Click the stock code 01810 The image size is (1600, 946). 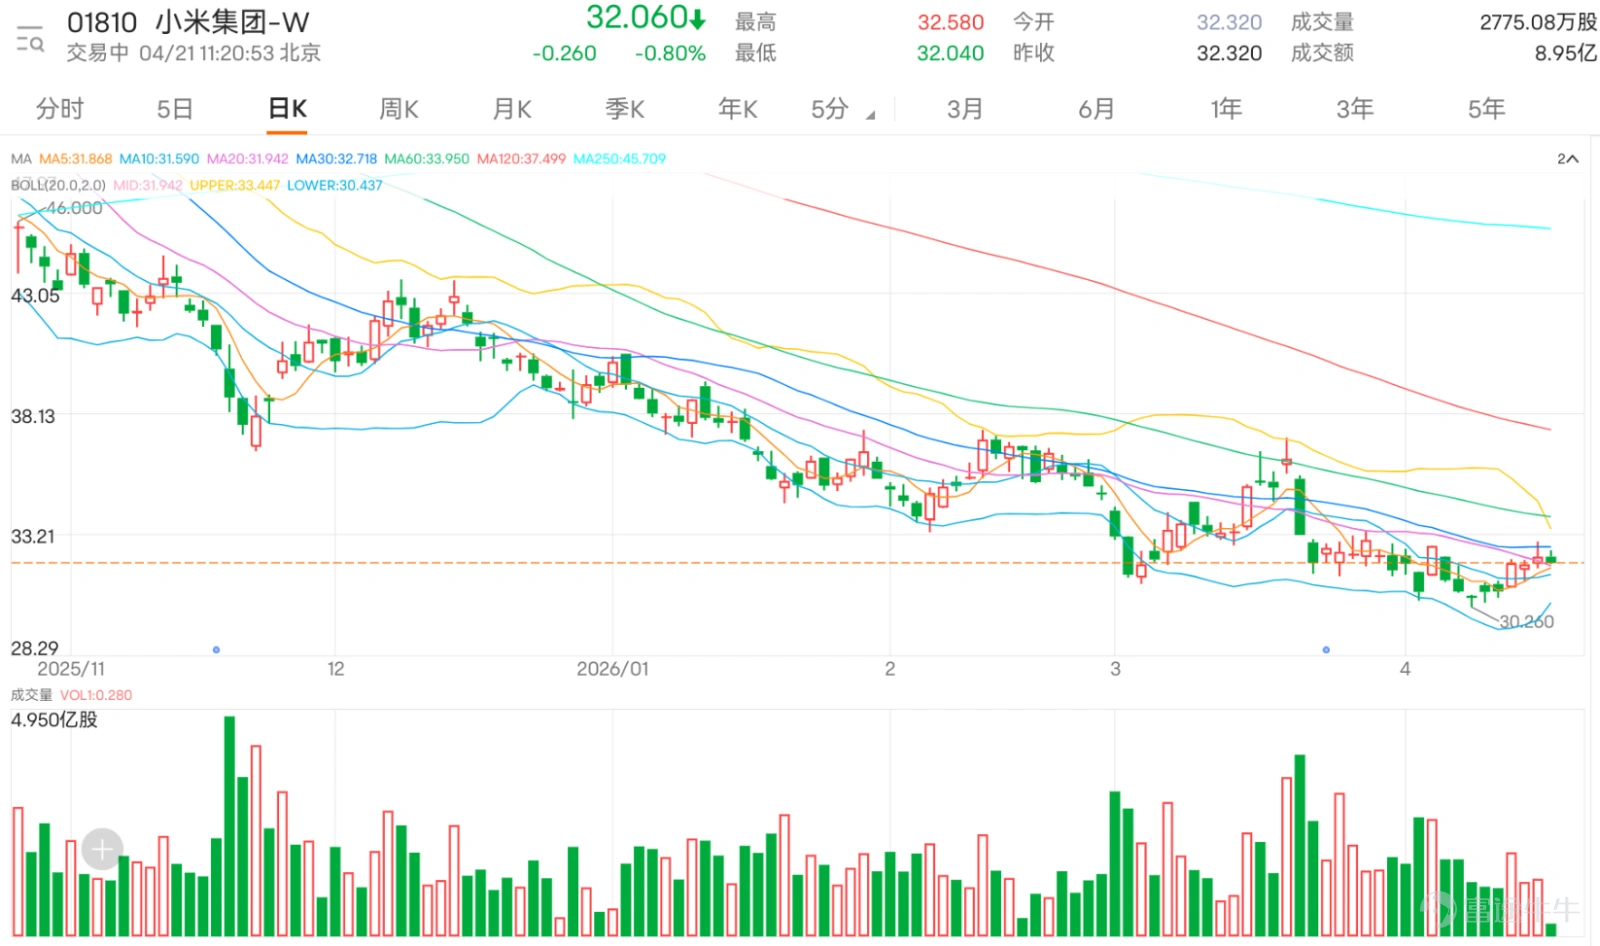click(102, 22)
